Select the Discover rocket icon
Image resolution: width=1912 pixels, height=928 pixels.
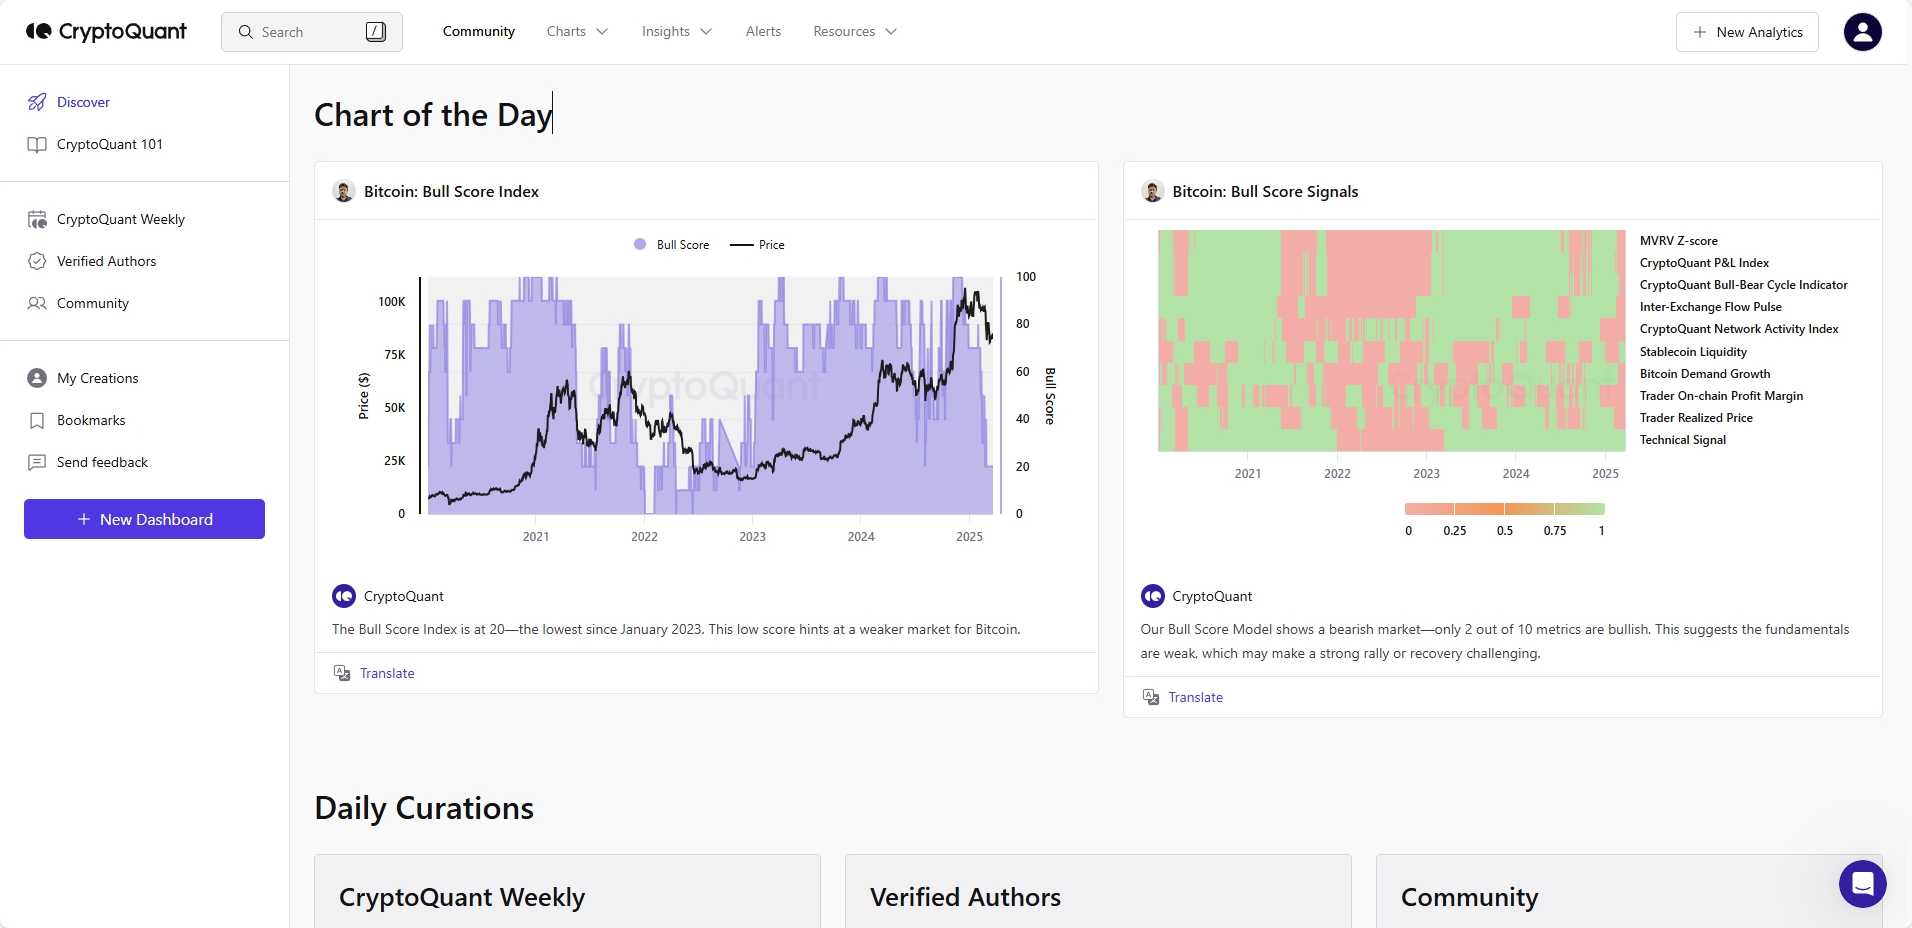pos(37,101)
